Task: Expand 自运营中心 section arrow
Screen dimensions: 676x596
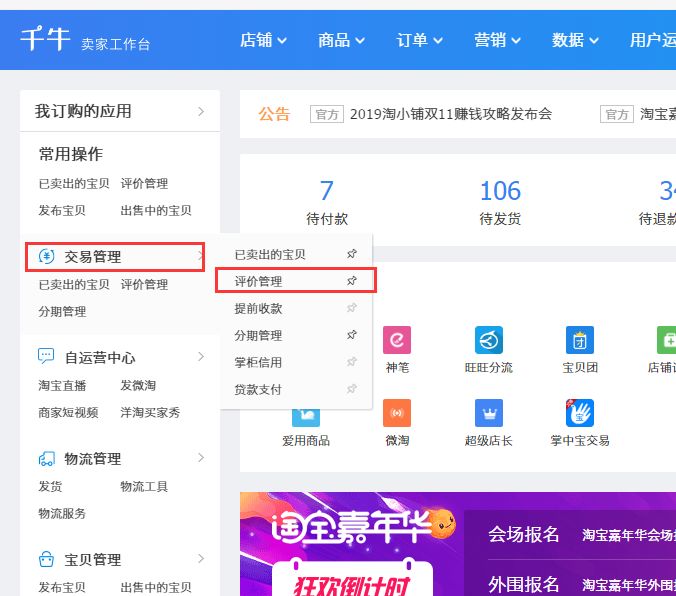Action: [201, 357]
